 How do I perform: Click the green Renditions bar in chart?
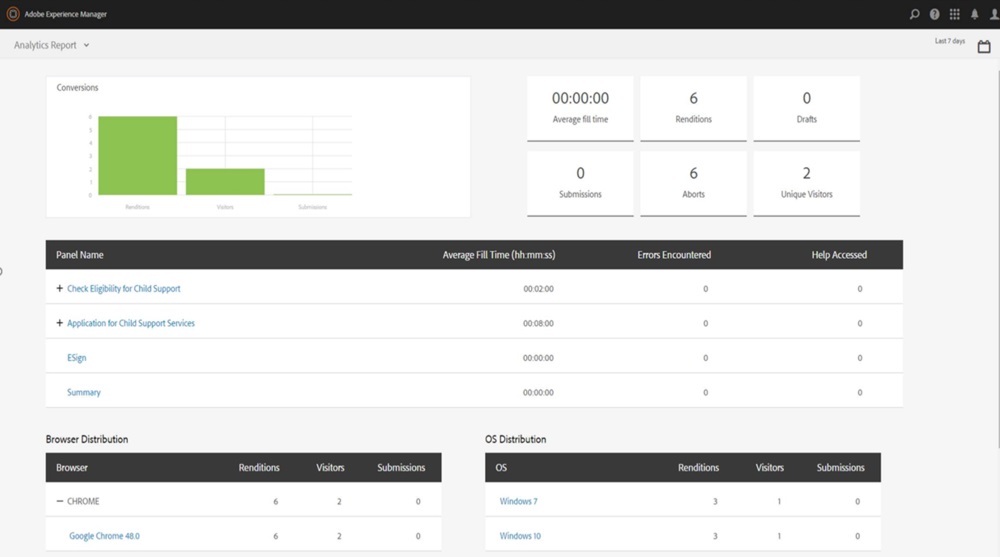[137, 156]
